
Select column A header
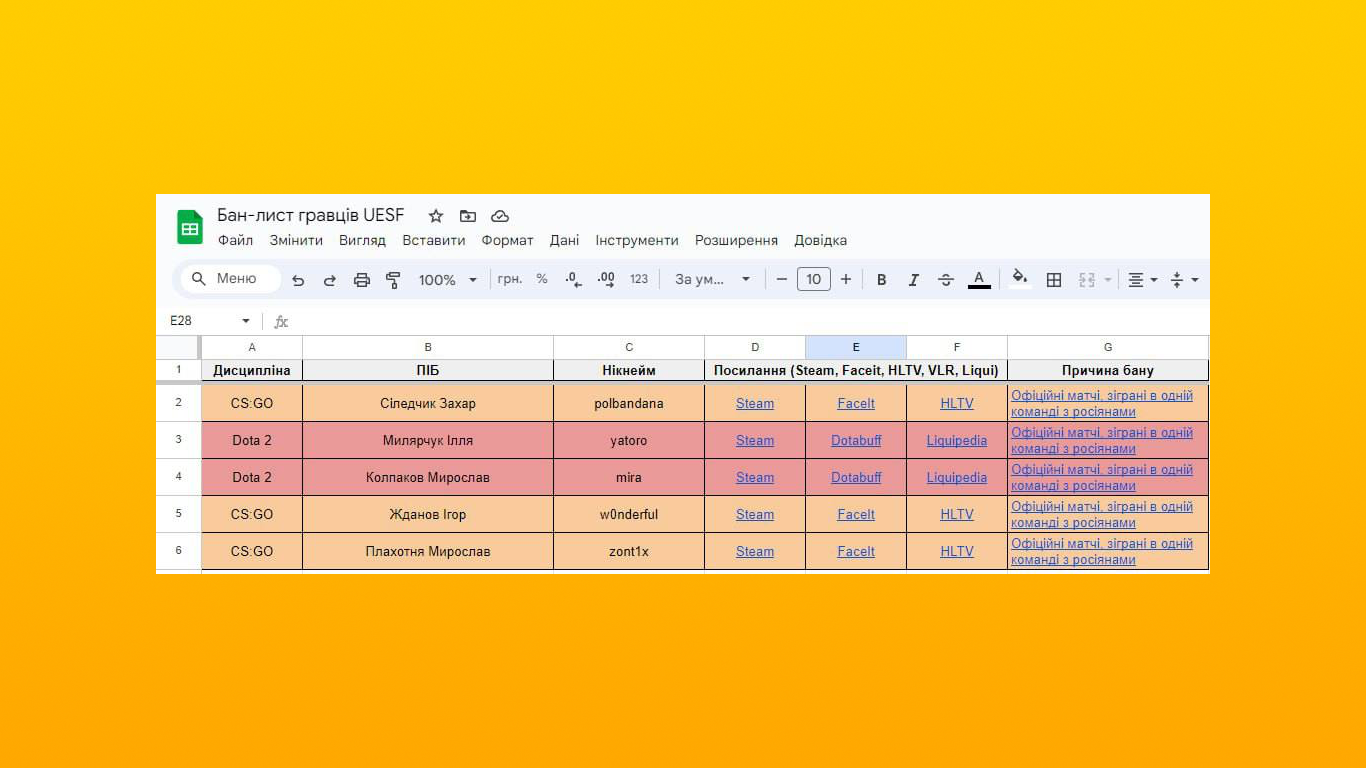(252, 347)
